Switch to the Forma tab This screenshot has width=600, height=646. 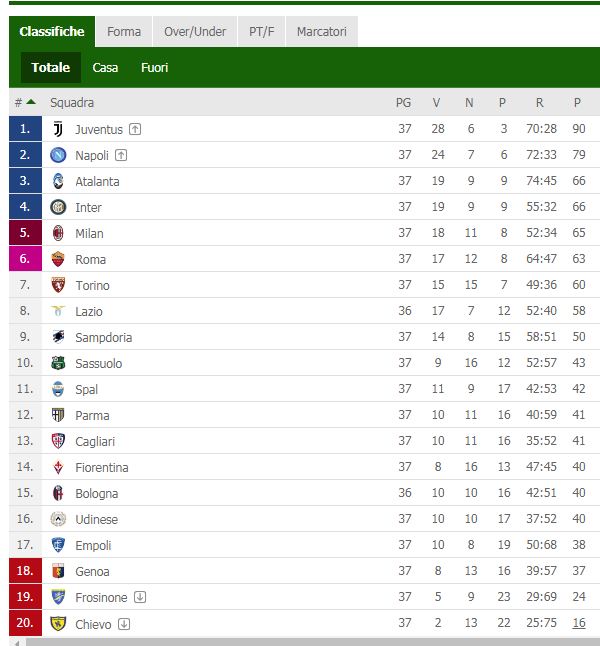tap(124, 32)
